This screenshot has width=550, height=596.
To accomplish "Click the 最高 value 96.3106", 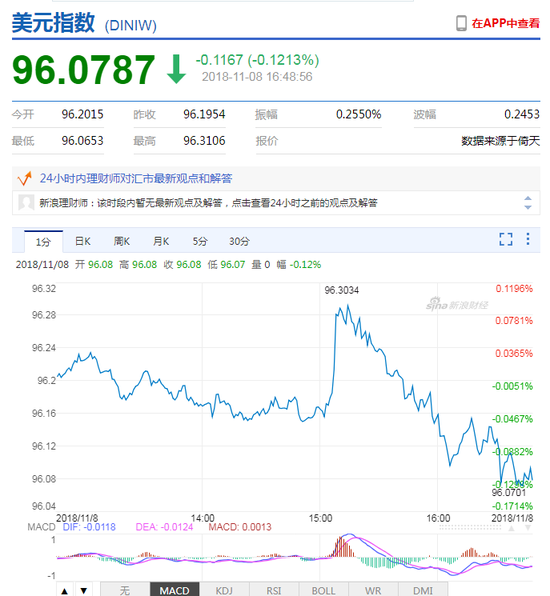I will [x=204, y=141].
